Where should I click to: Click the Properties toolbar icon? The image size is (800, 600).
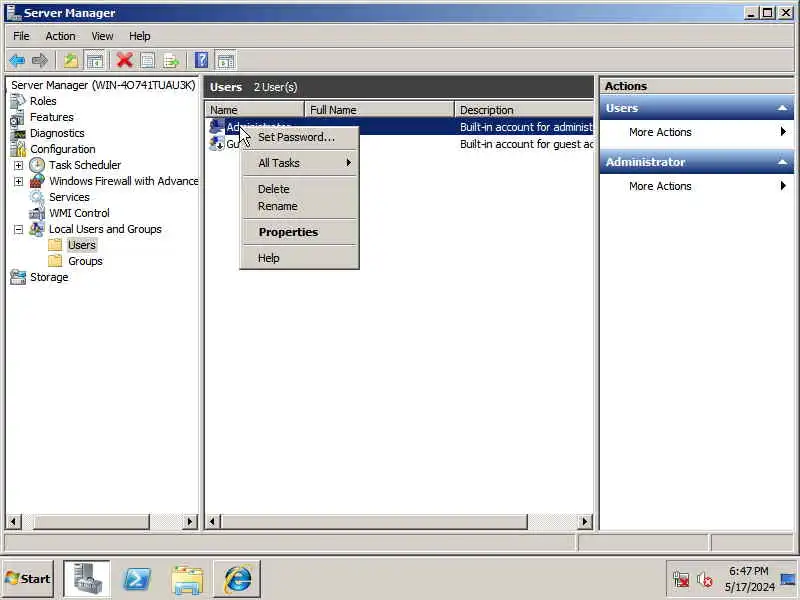(147, 61)
